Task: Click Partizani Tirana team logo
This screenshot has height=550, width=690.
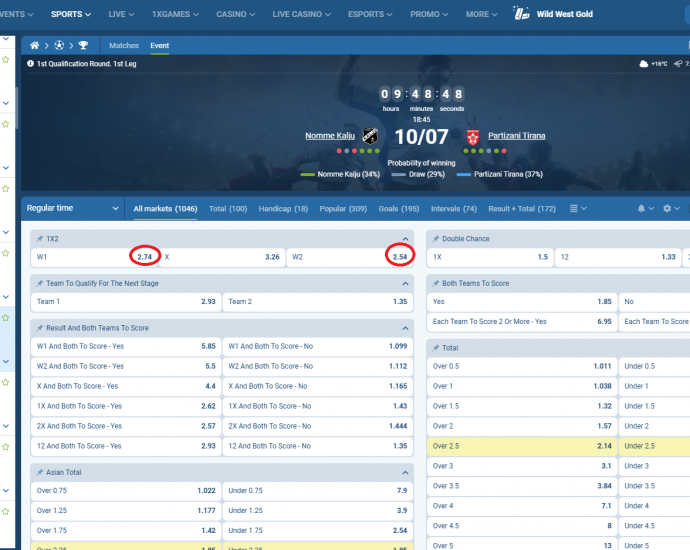Action: [x=473, y=136]
